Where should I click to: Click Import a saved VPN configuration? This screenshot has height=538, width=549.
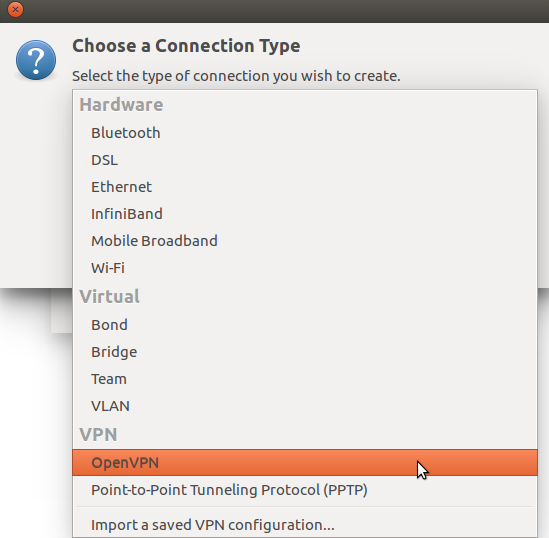pos(305,525)
